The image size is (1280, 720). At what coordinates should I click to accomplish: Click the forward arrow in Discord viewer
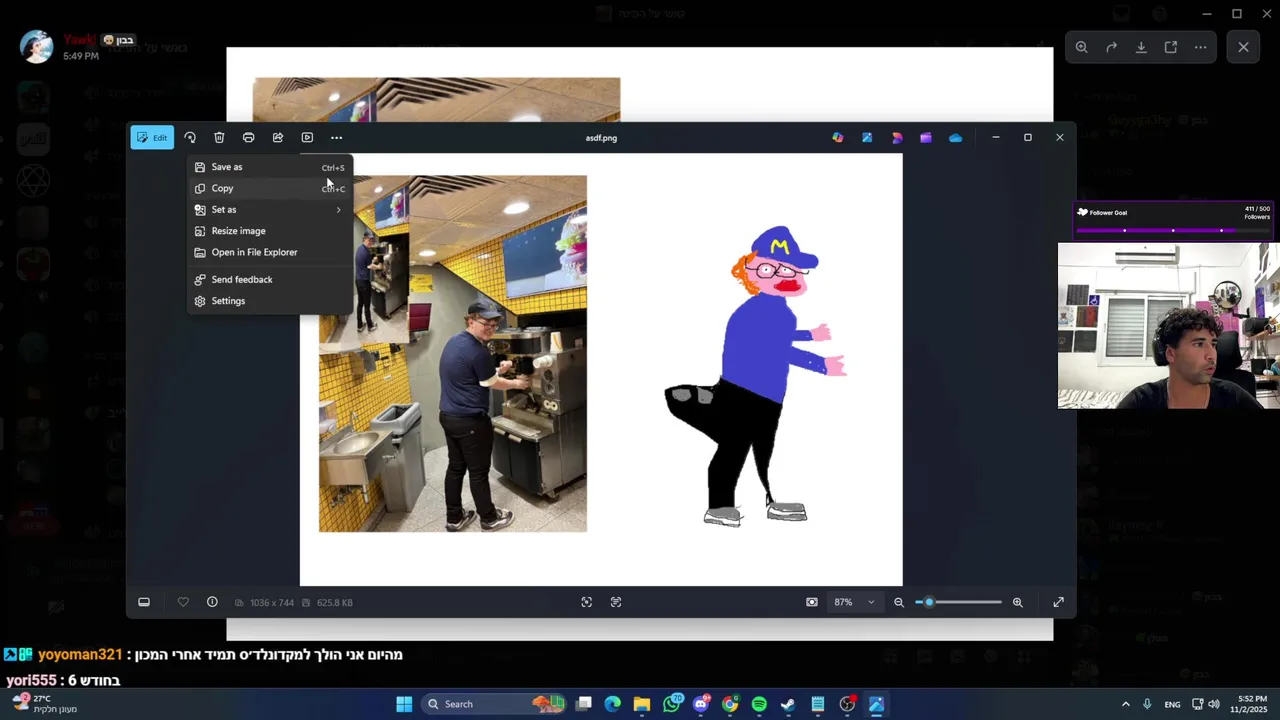coord(1111,47)
